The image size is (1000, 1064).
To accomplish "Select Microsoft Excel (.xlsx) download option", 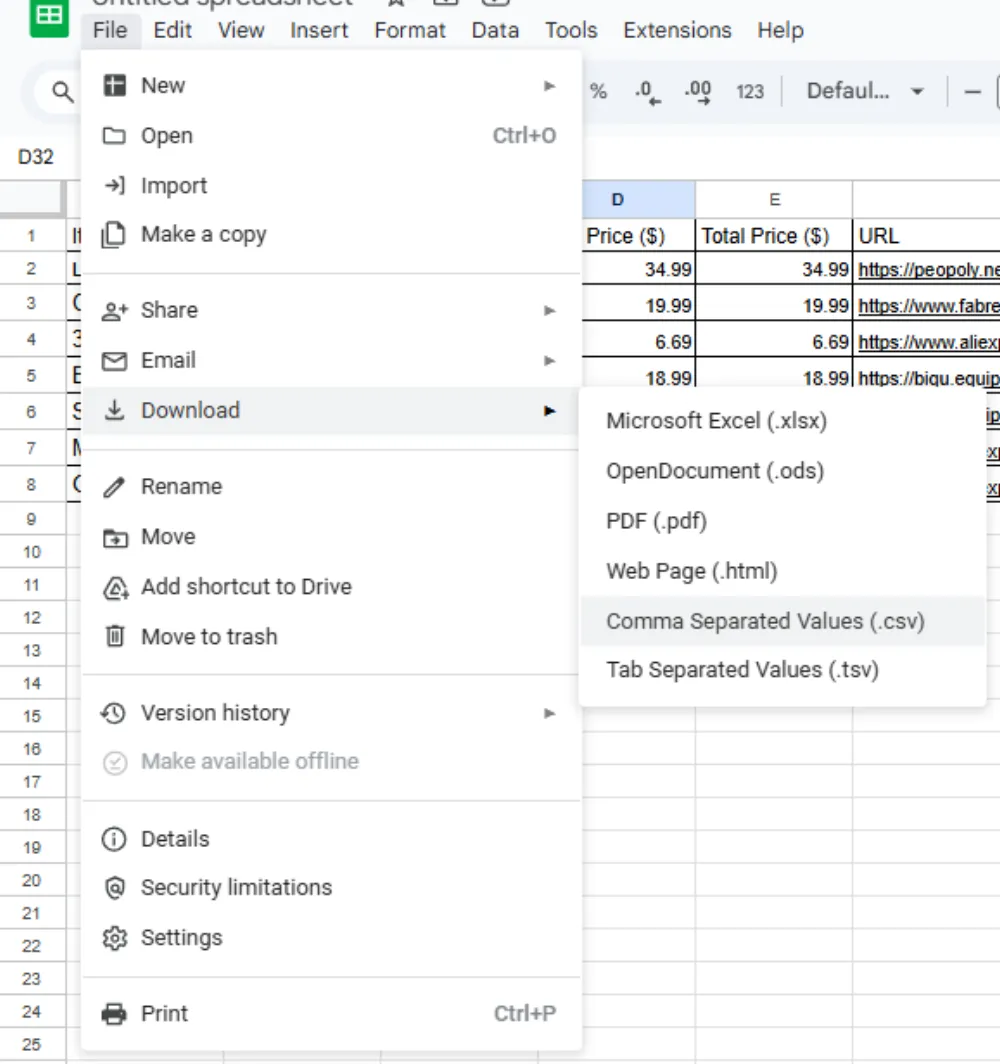I will point(716,421).
